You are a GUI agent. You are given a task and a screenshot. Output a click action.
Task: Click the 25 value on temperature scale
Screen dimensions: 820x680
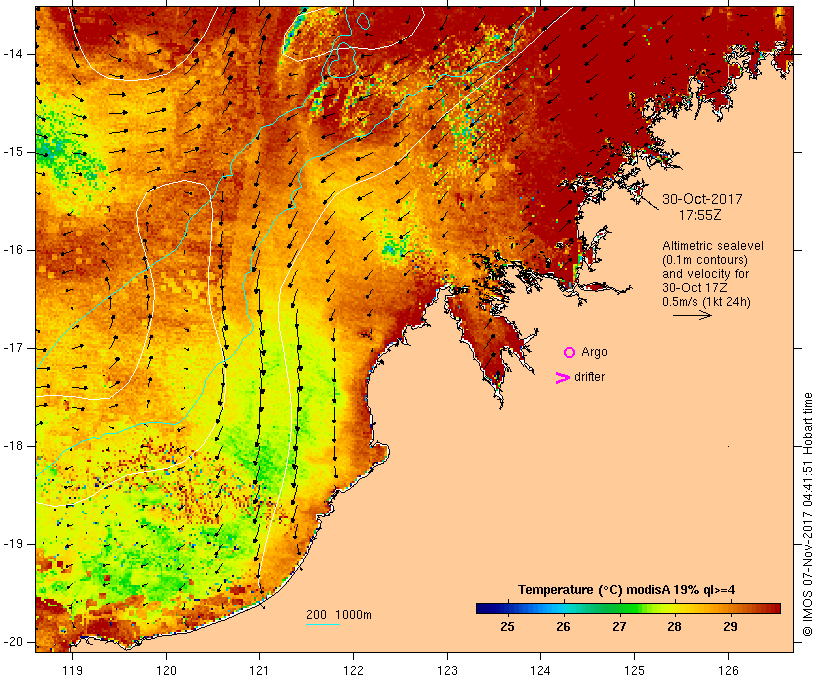pos(507,627)
